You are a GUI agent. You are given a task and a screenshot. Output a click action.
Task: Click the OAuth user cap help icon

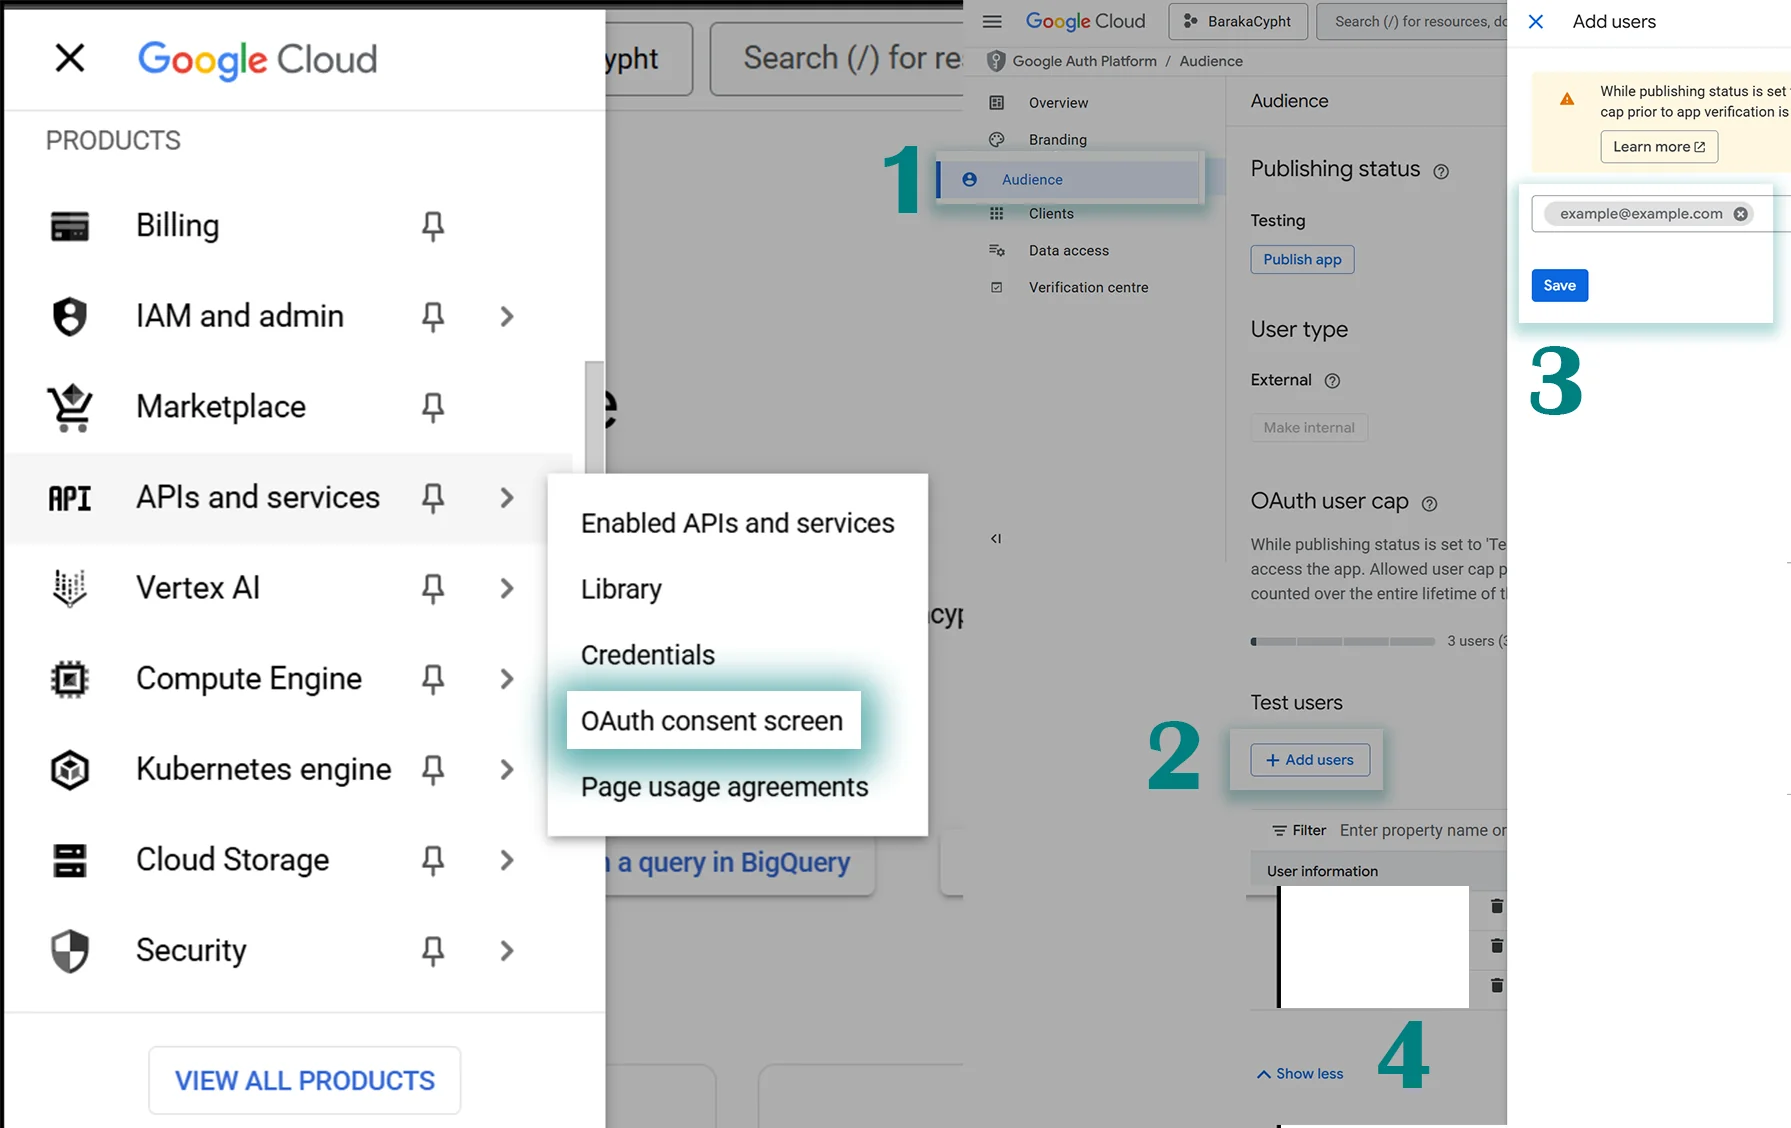click(1430, 504)
